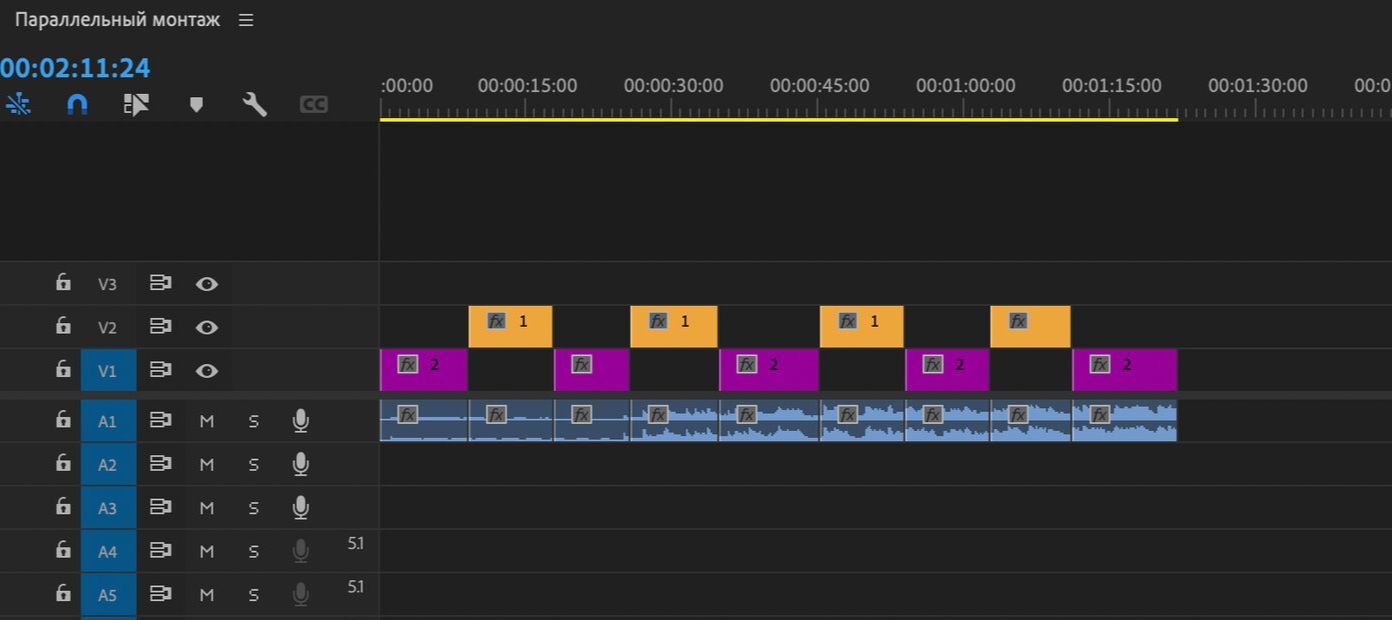The height and width of the screenshot is (620, 1392).
Task: Hide the V3 track output eye
Action: [207, 284]
